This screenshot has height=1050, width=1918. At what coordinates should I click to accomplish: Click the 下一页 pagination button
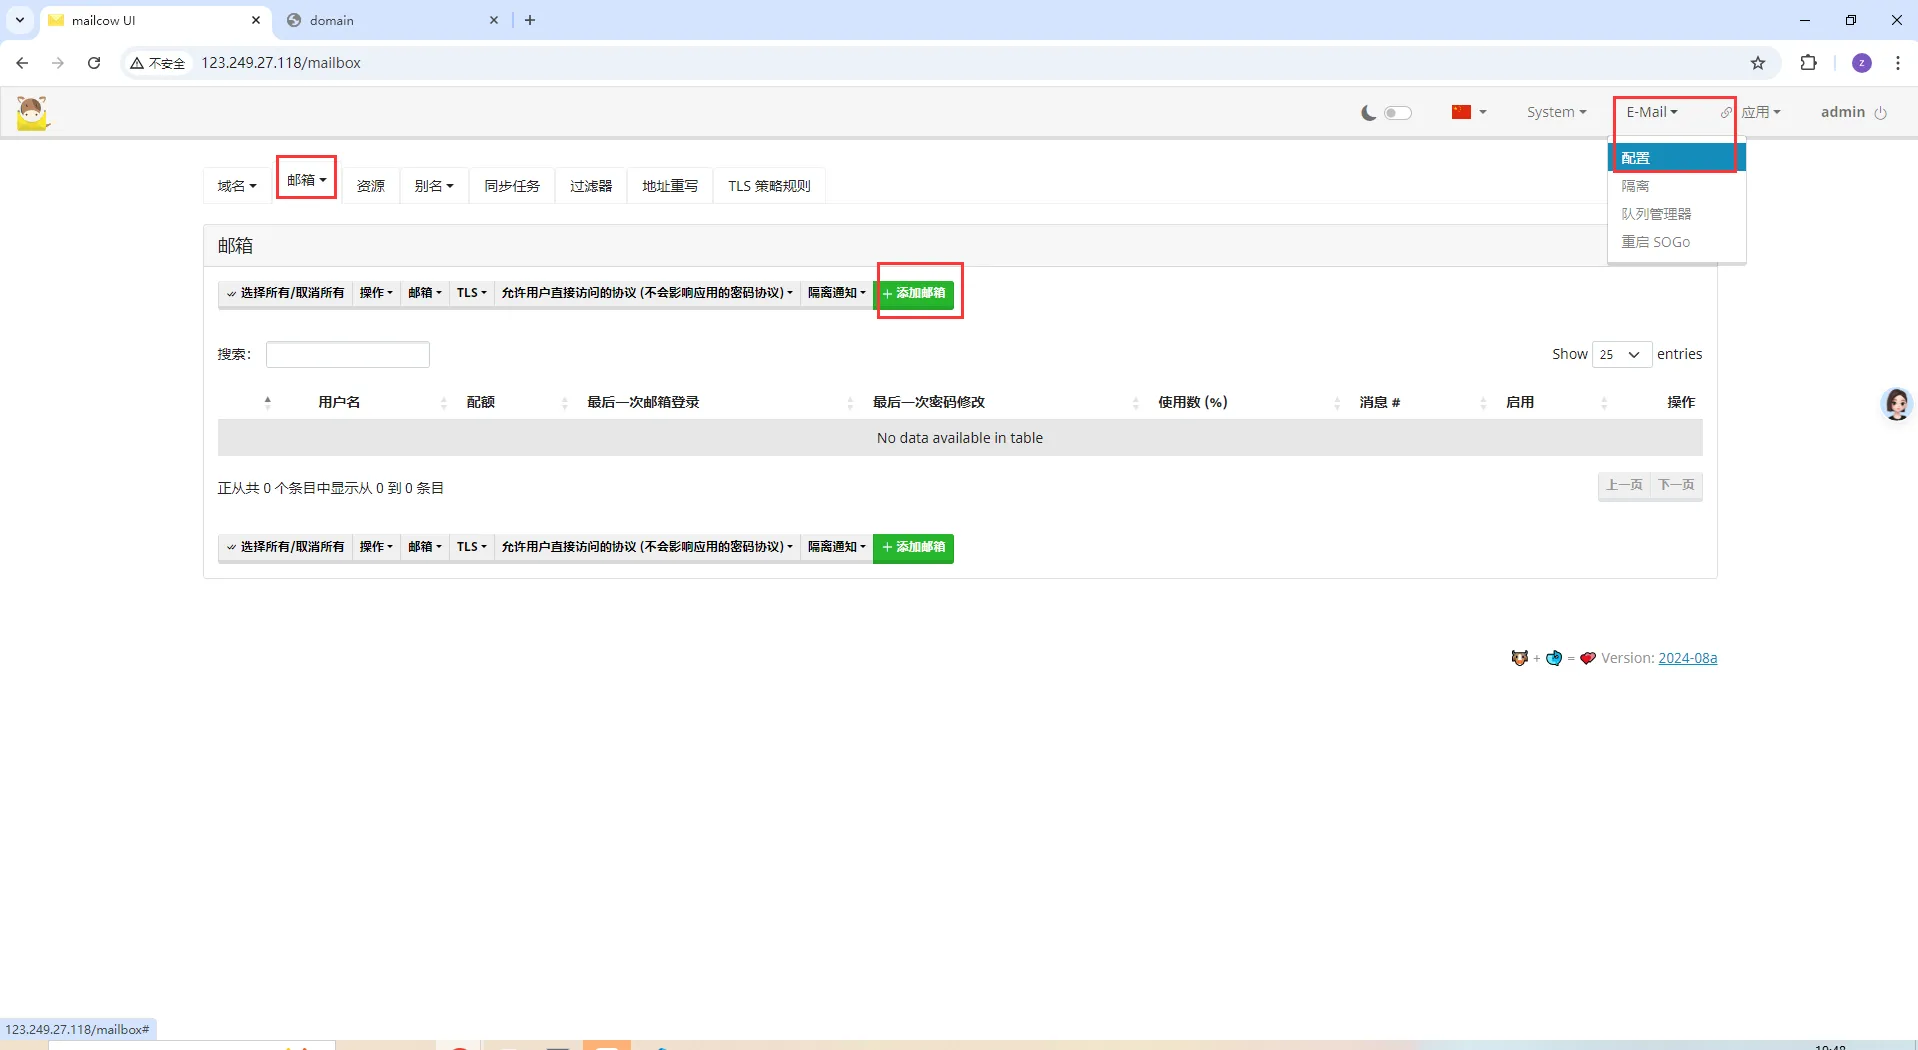pyautogui.click(x=1676, y=485)
